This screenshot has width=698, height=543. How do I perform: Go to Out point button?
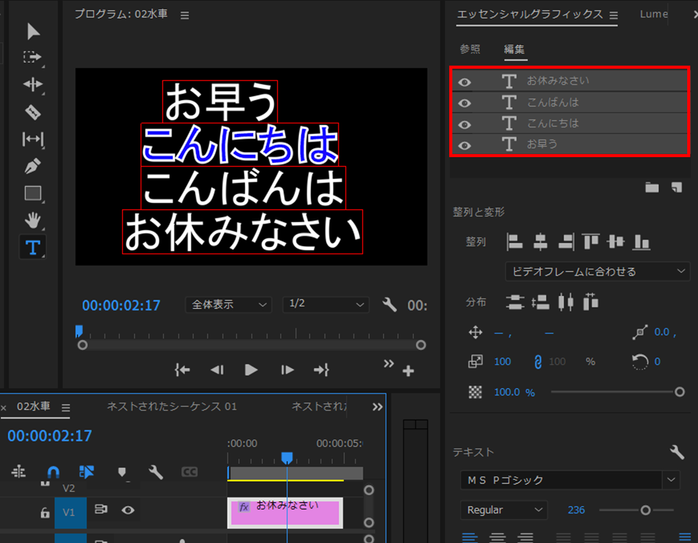pyautogui.click(x=321, y=370)
